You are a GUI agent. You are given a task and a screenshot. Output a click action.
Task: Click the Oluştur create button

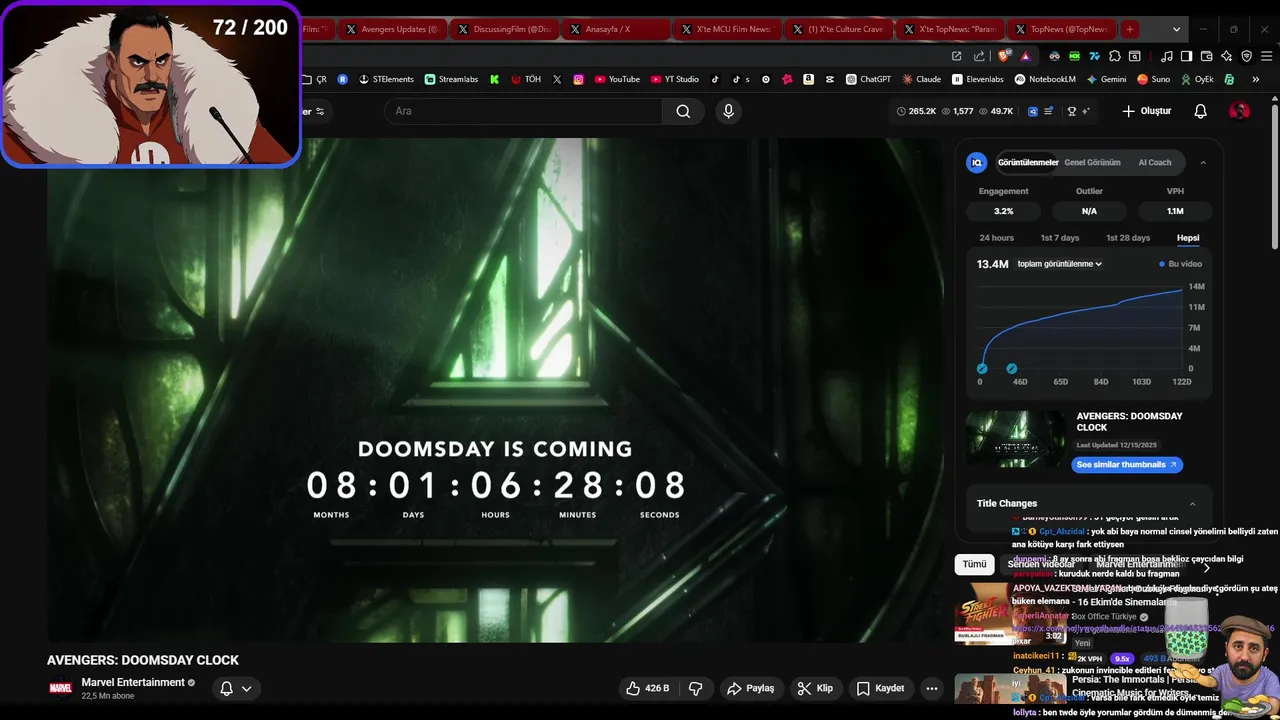click(x=1147, y=111)
